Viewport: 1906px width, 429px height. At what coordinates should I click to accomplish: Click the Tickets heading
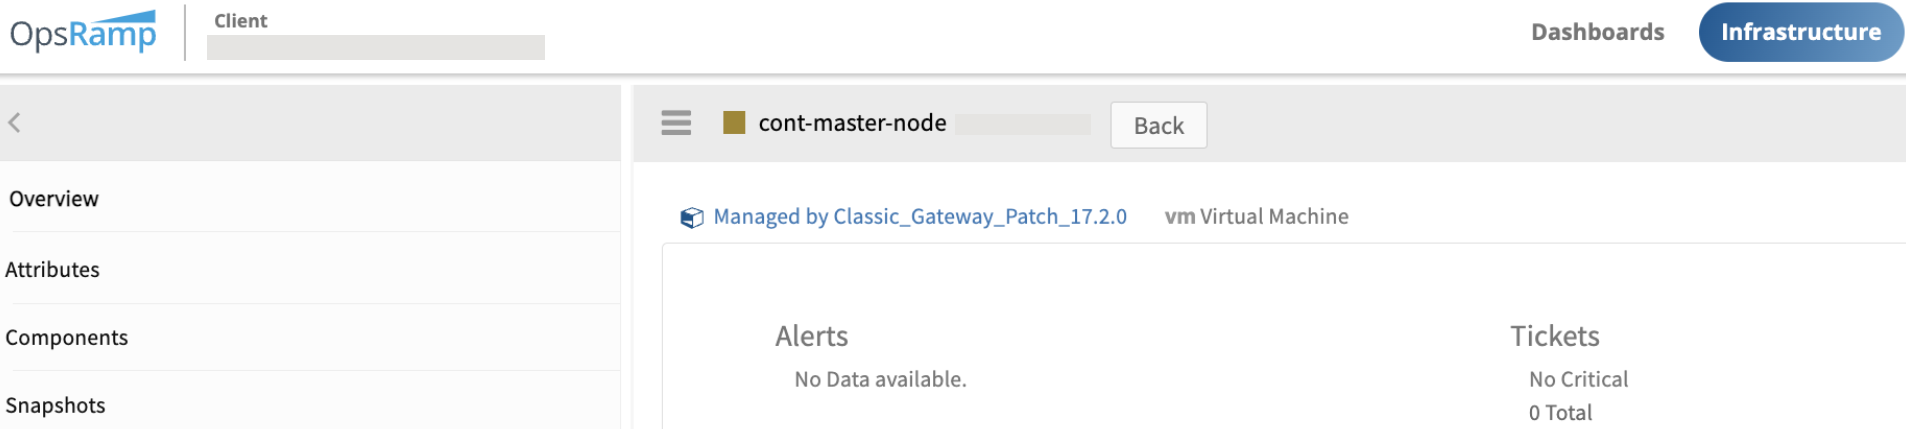coord(1554,336)
